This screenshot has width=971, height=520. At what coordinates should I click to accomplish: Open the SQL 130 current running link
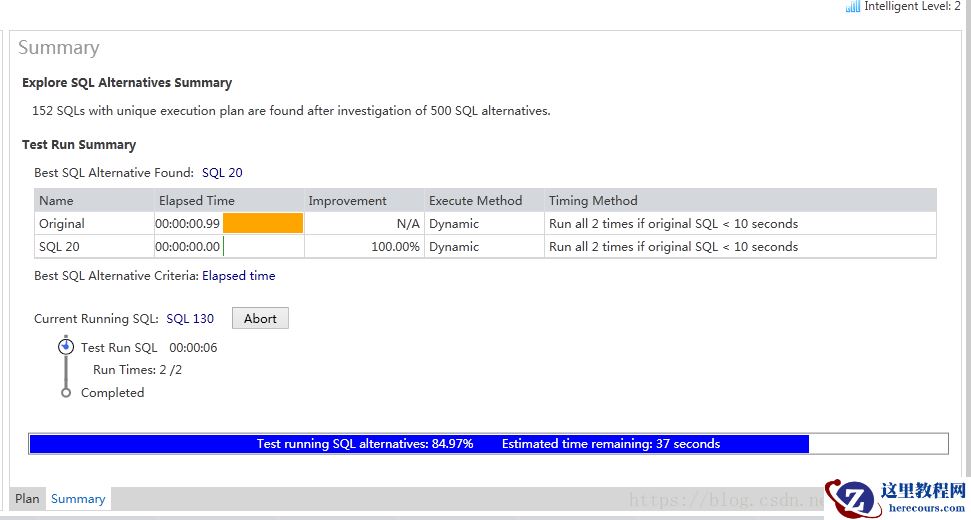tap(190, 319)
